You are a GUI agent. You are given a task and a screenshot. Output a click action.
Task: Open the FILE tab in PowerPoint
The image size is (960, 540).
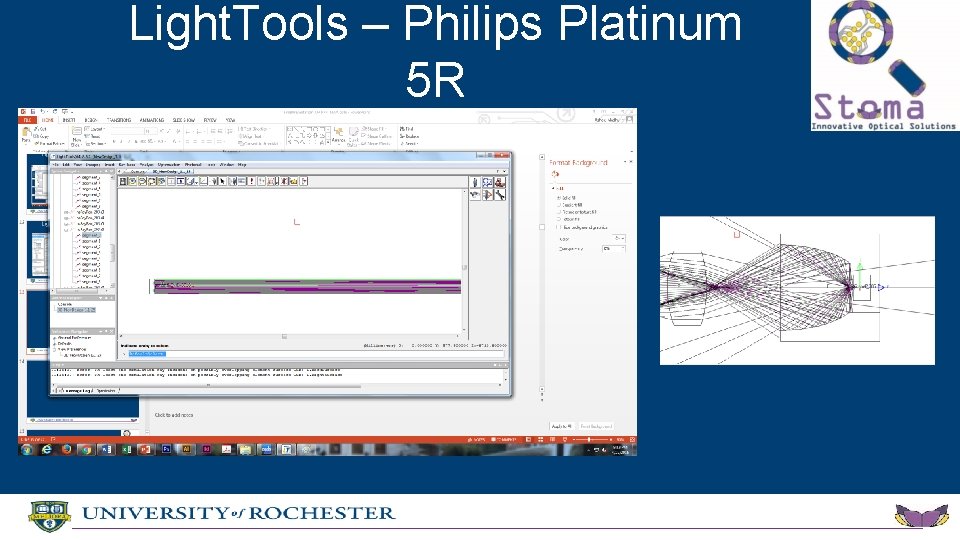[x=27, y=121]
